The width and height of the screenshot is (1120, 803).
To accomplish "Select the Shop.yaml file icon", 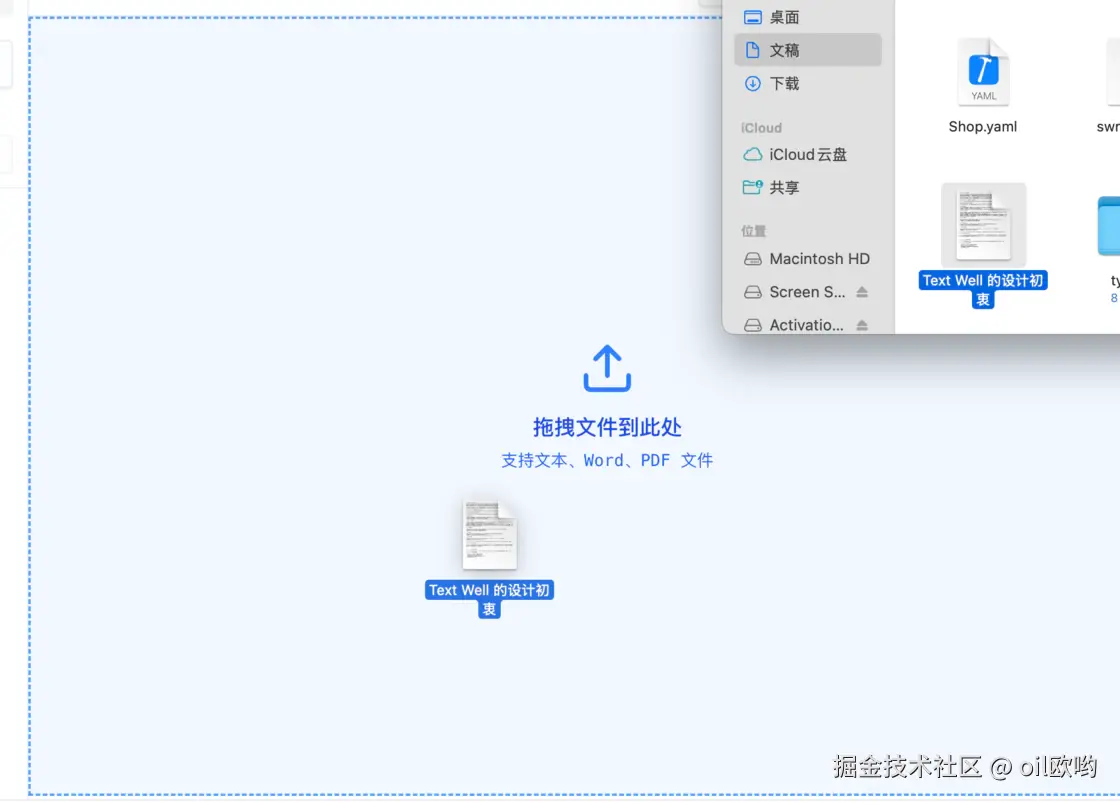I will point(983,72).
